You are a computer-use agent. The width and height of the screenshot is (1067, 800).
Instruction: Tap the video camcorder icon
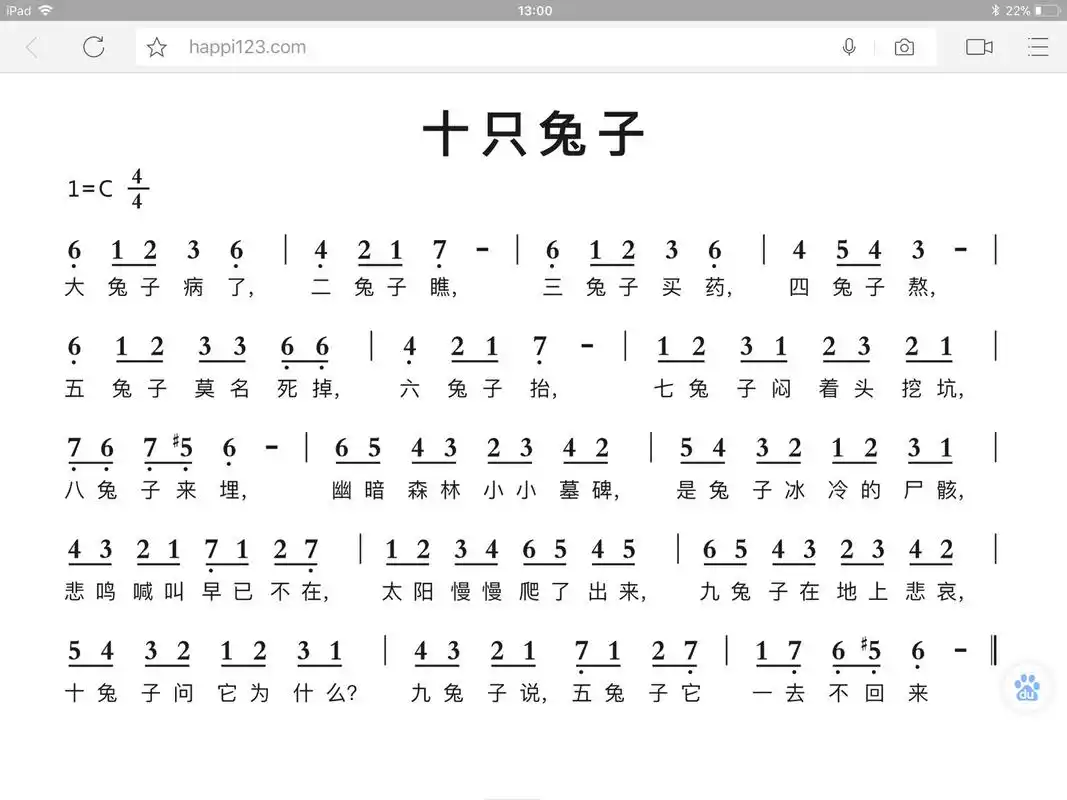979,46
